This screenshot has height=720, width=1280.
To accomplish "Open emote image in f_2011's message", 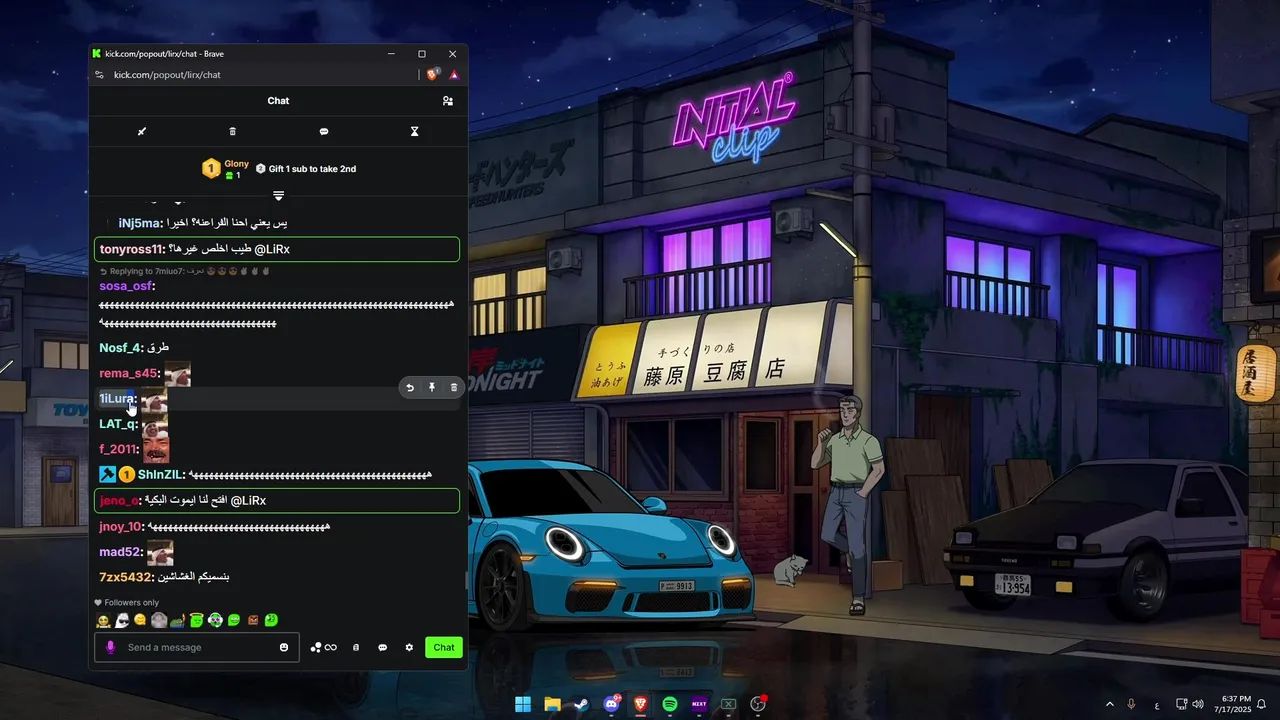I will click(x=156, y=448).
